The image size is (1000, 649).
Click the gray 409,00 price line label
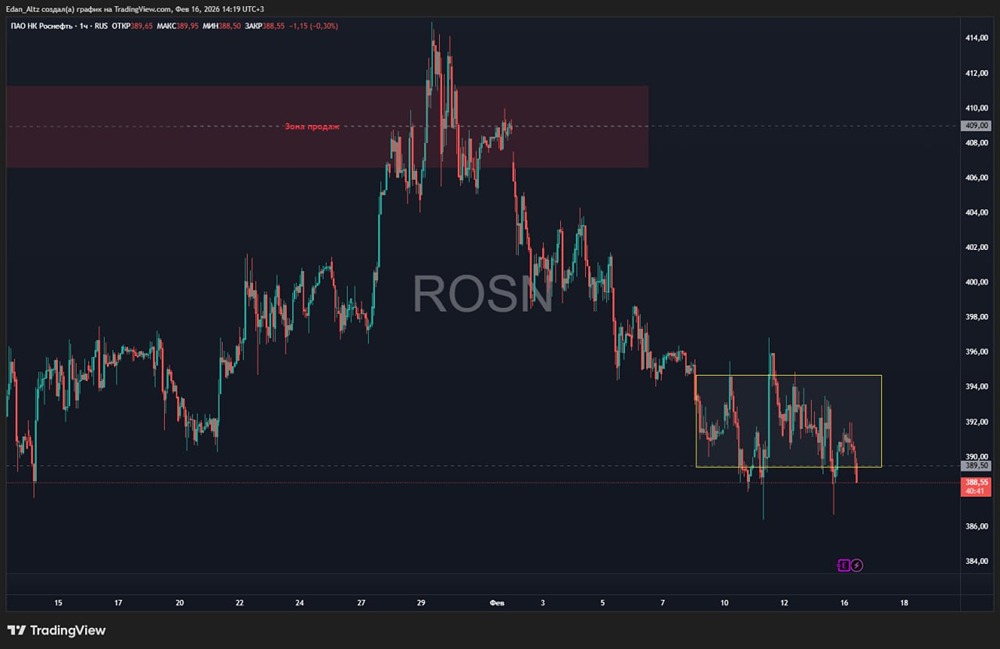976,126
